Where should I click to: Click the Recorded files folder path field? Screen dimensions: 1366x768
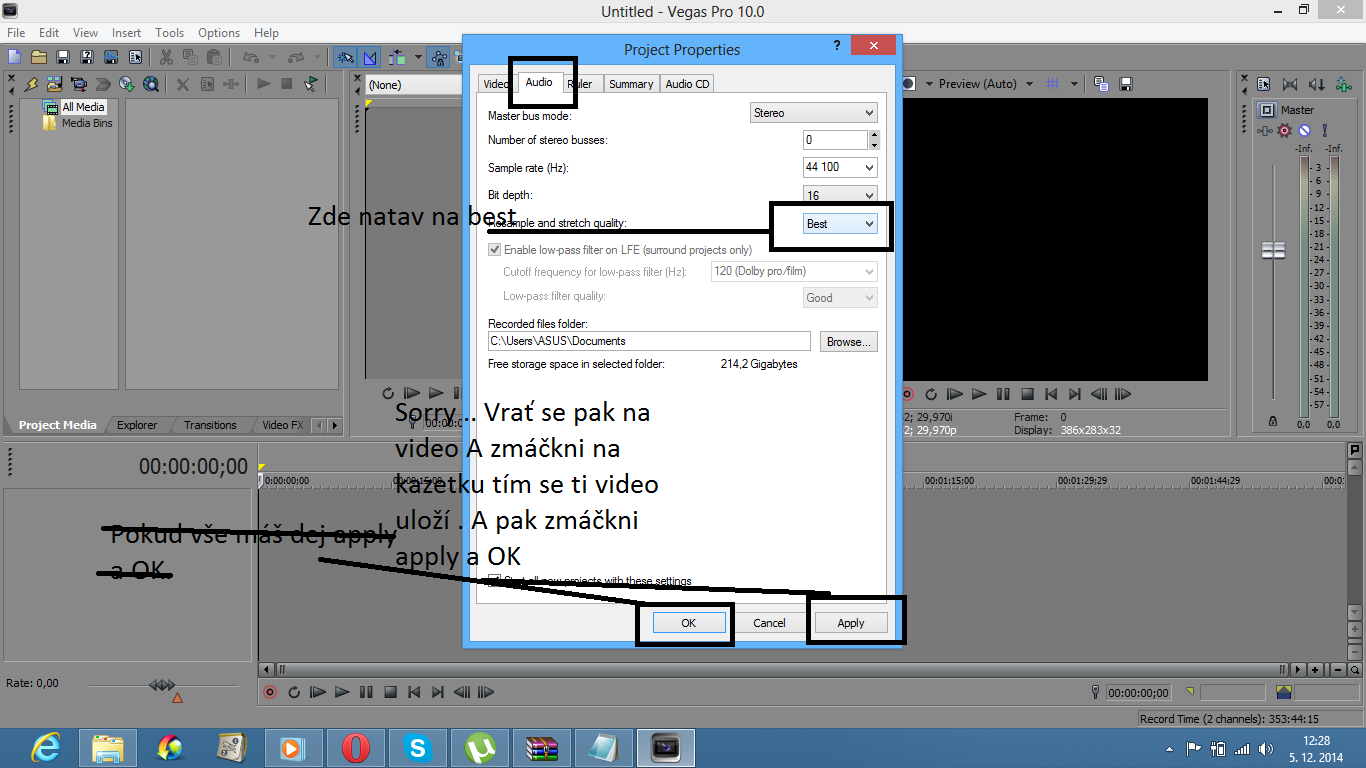(x=649, y=341)
